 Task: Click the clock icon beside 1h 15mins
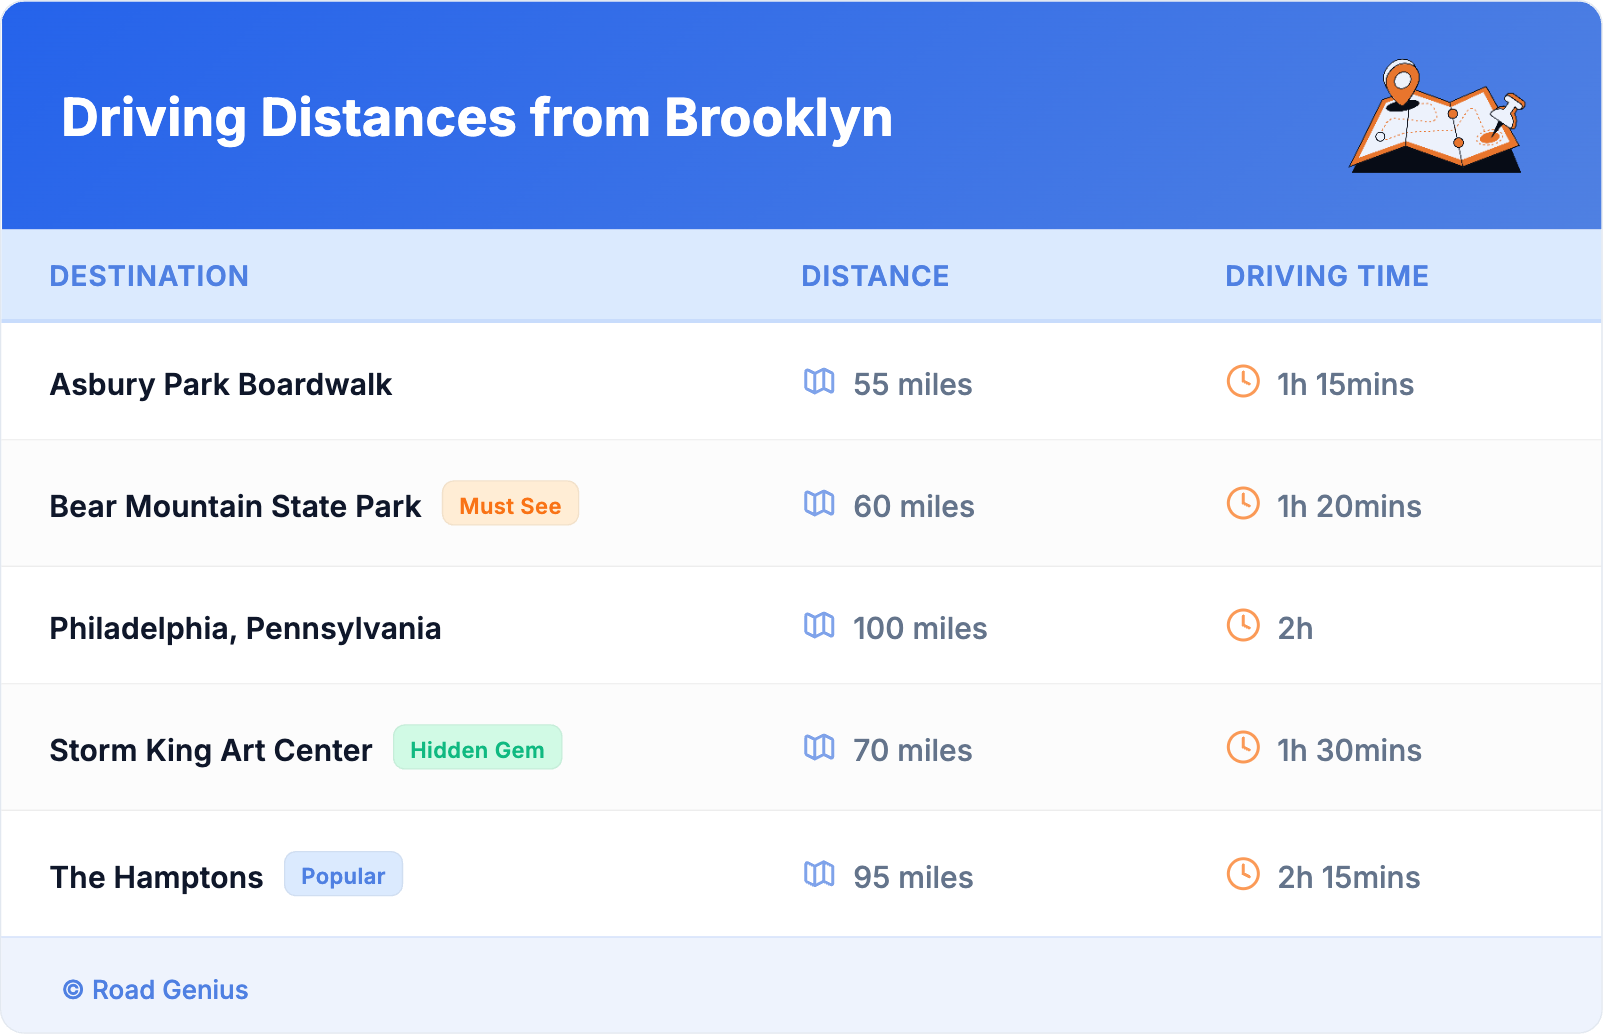pyautogui.click(x=1243, y=381)
